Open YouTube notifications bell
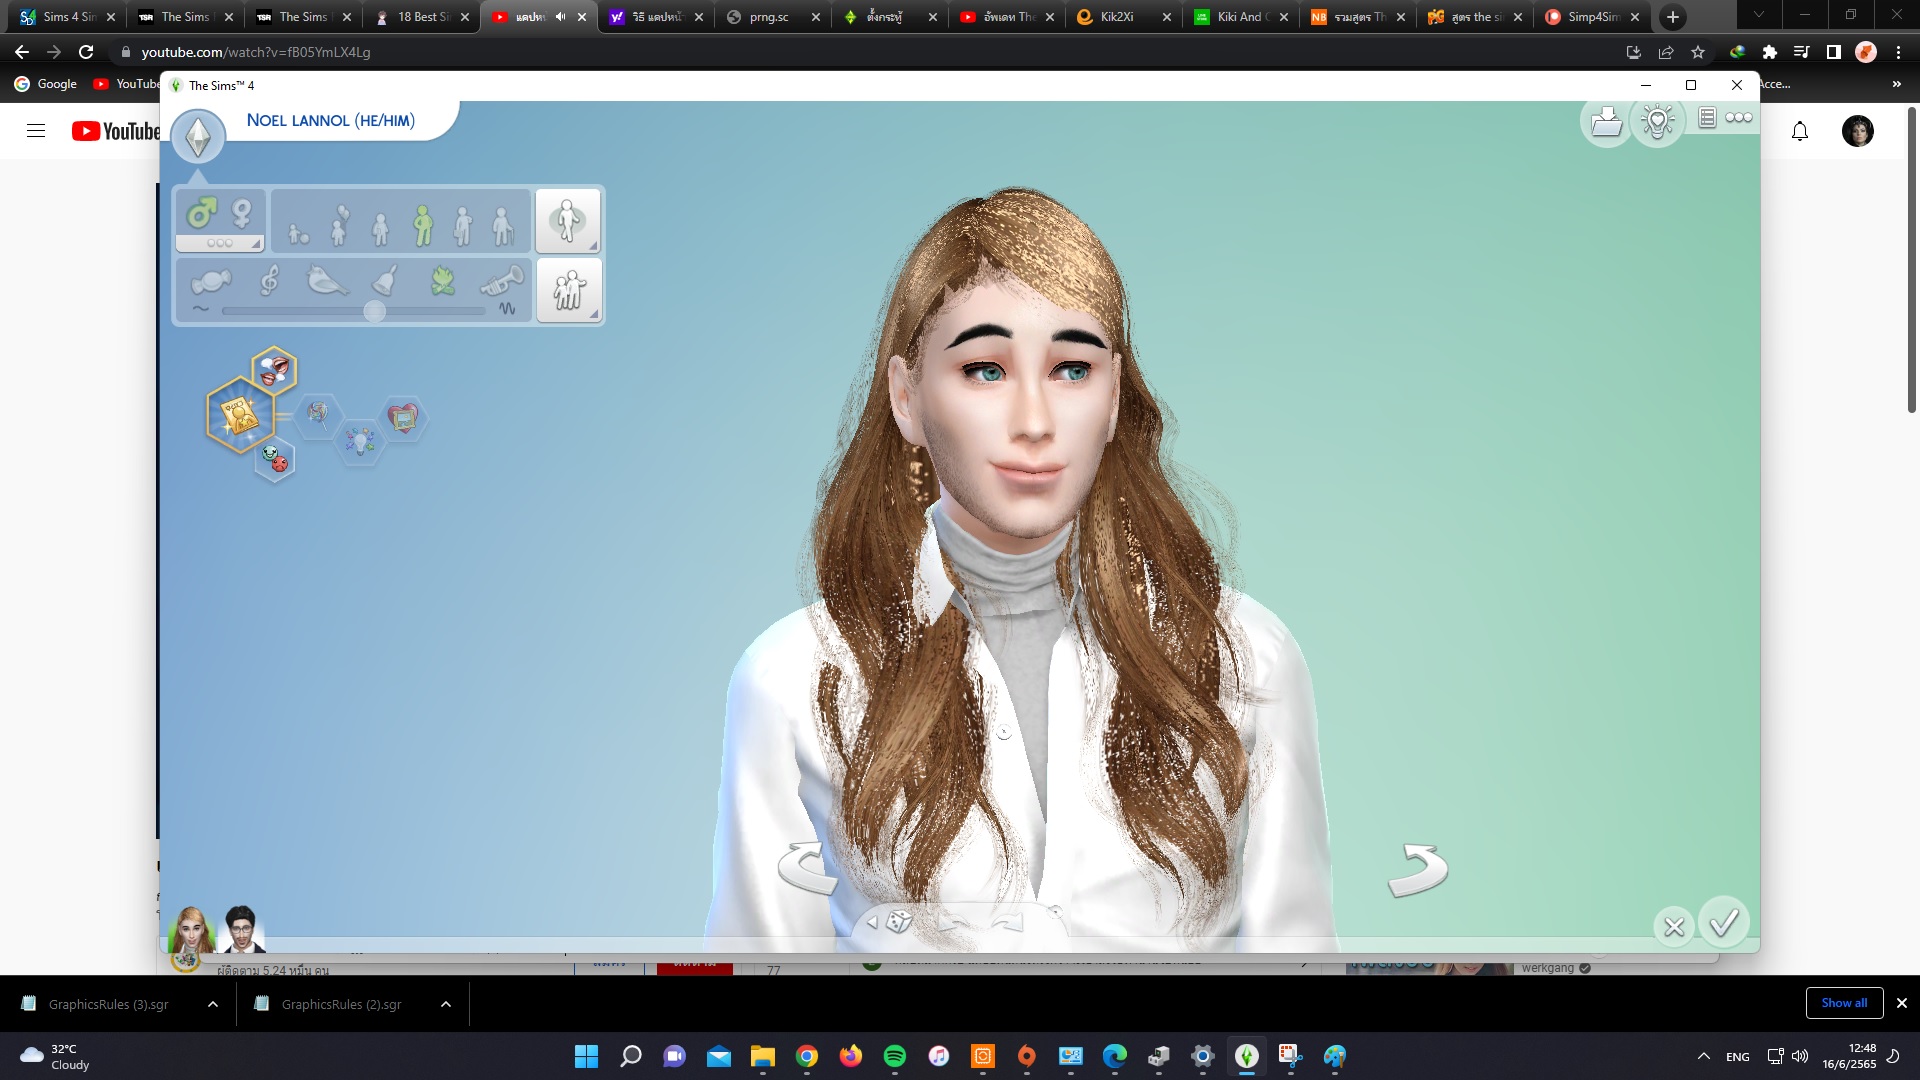 [x=1800, y=131]
